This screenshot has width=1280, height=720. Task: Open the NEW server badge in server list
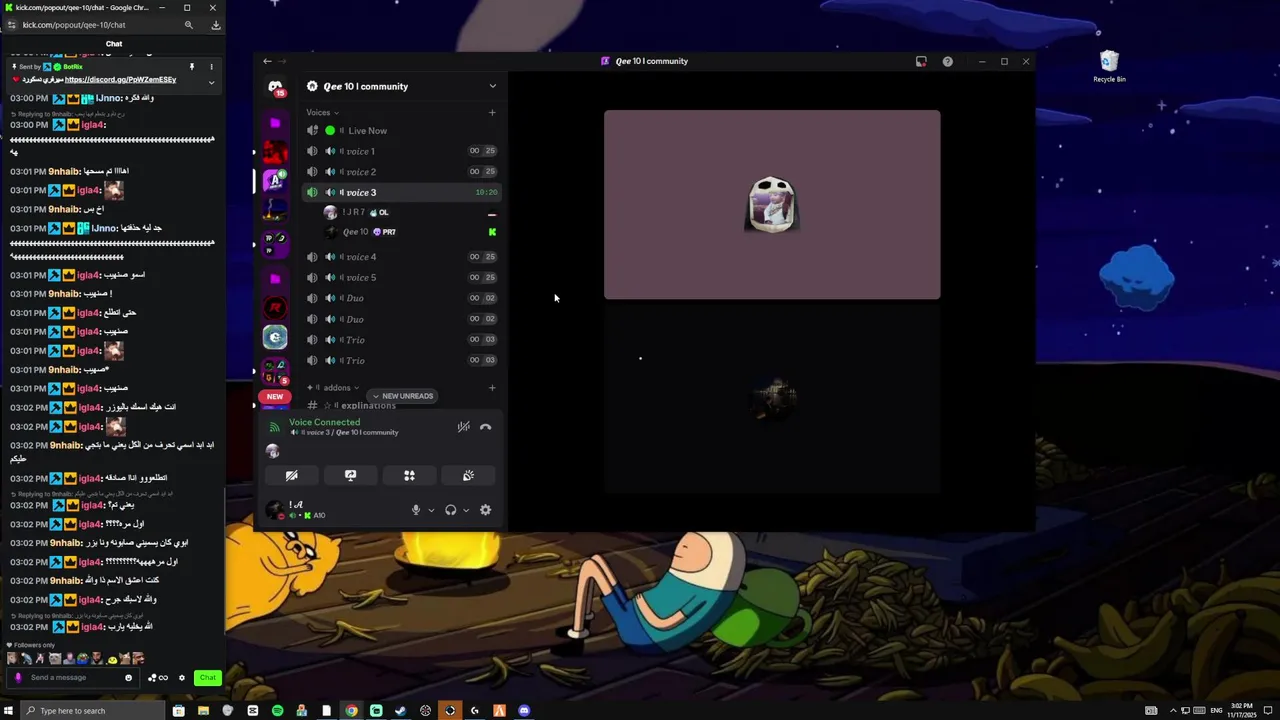(x=275, y=397)
